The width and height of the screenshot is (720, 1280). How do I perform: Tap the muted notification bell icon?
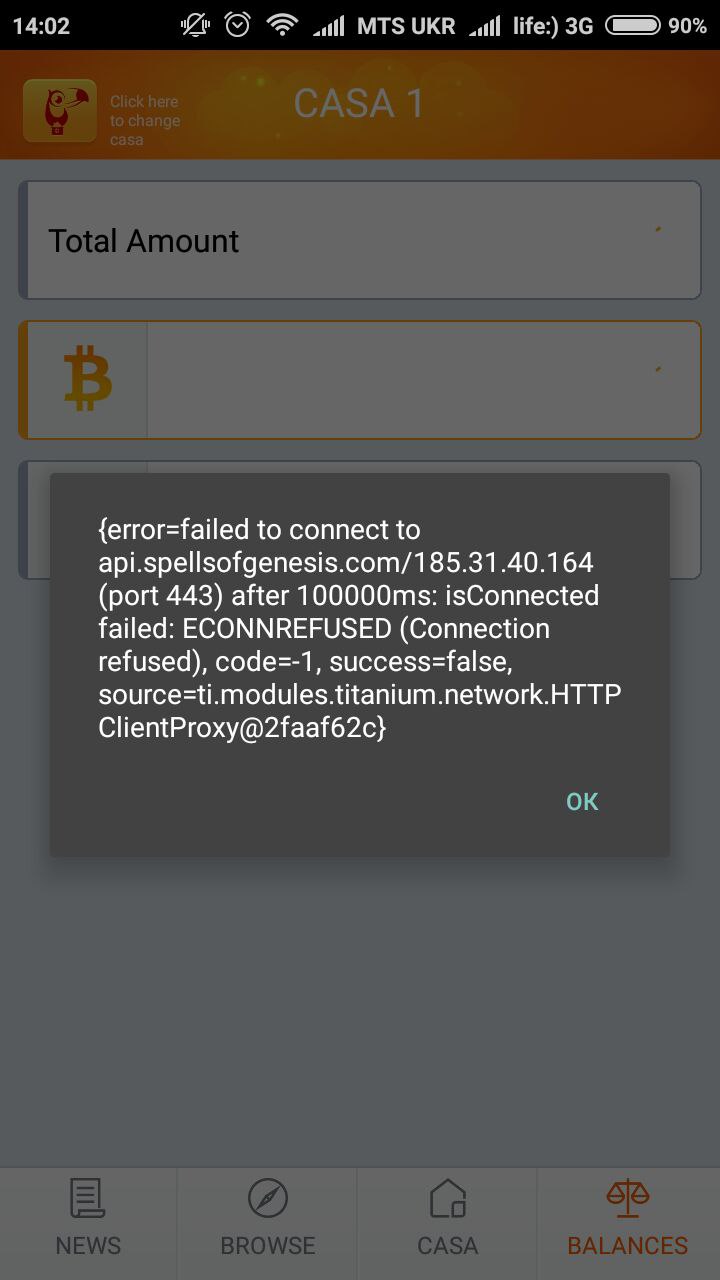pyautogui.click(x=195, y=26)
